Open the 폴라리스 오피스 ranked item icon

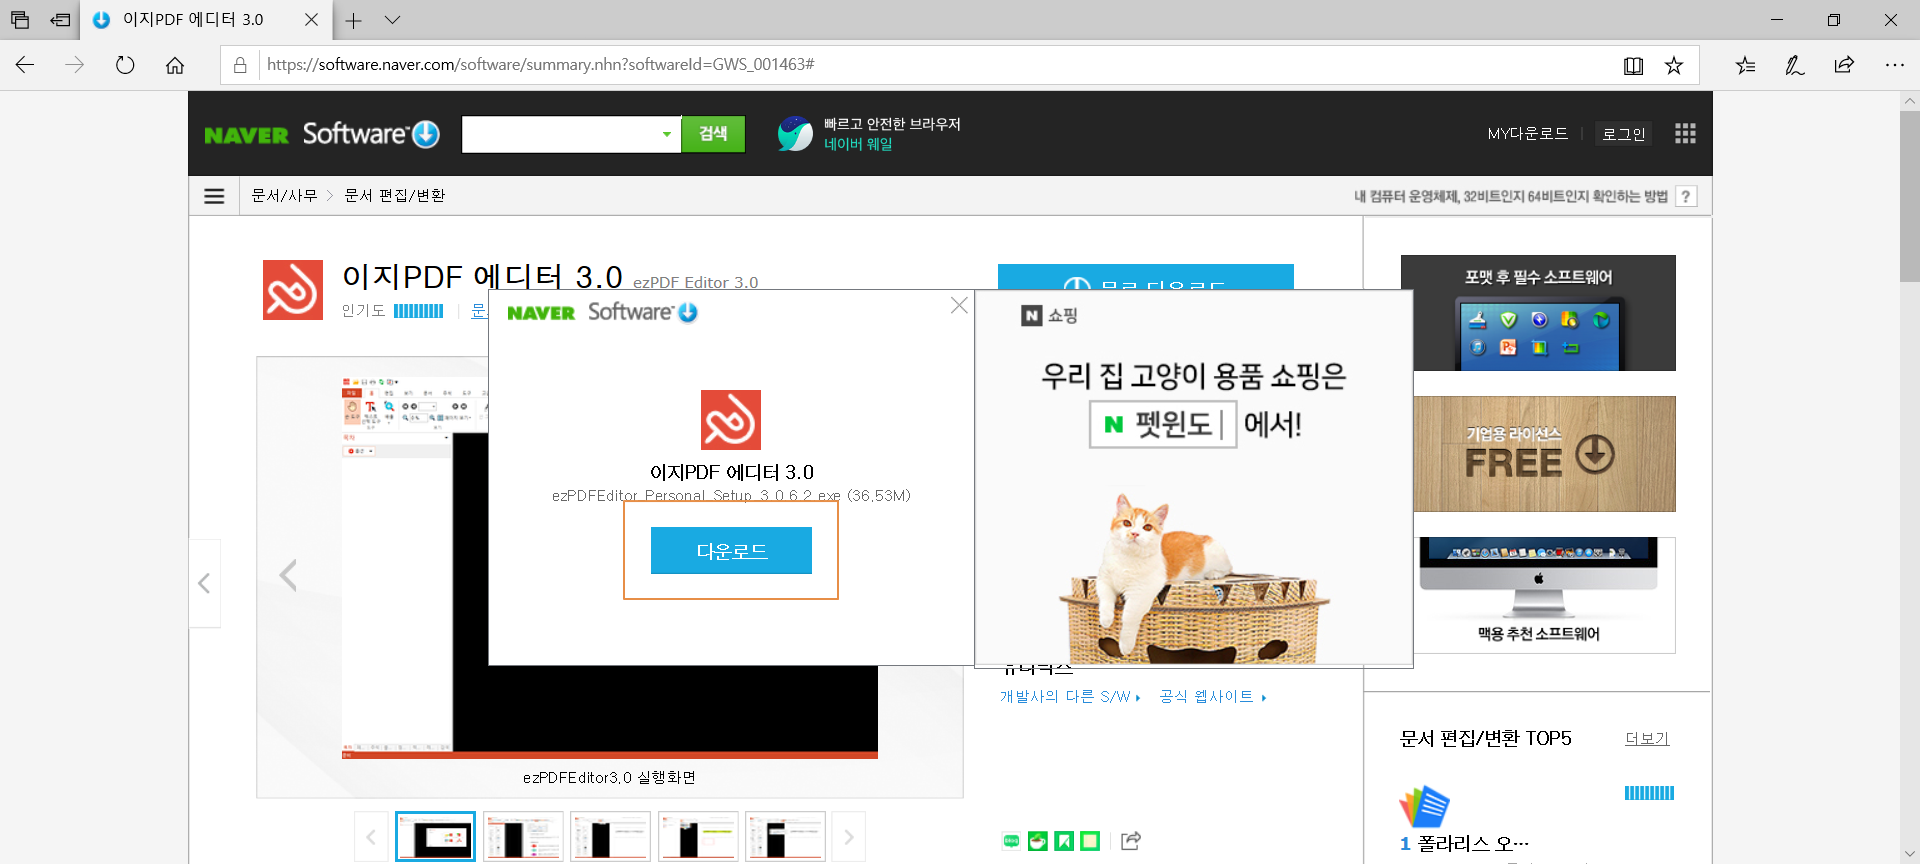(x=1425, y=807)
